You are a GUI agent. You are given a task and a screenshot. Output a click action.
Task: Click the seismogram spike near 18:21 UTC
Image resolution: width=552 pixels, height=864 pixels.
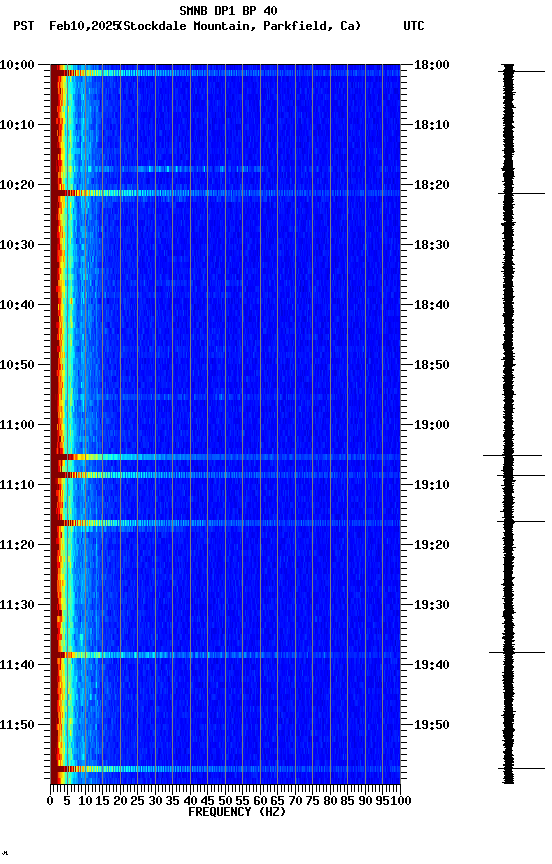[521, 193]
